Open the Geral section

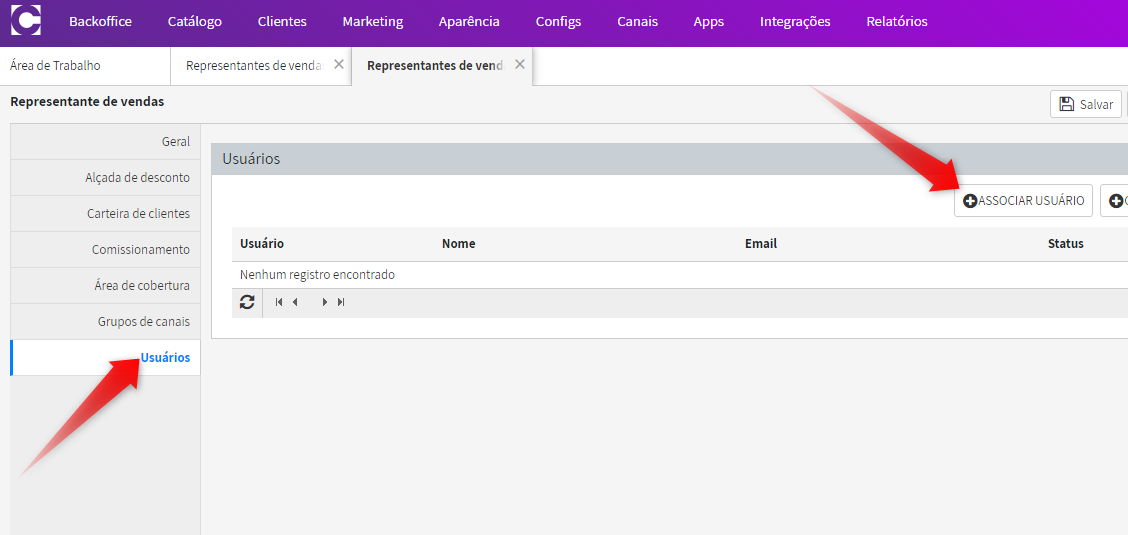tap(105, 142)
